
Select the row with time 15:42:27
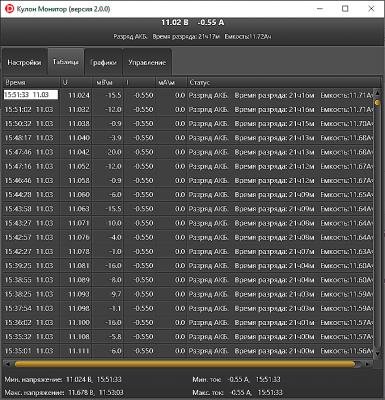tap(188, 252)
